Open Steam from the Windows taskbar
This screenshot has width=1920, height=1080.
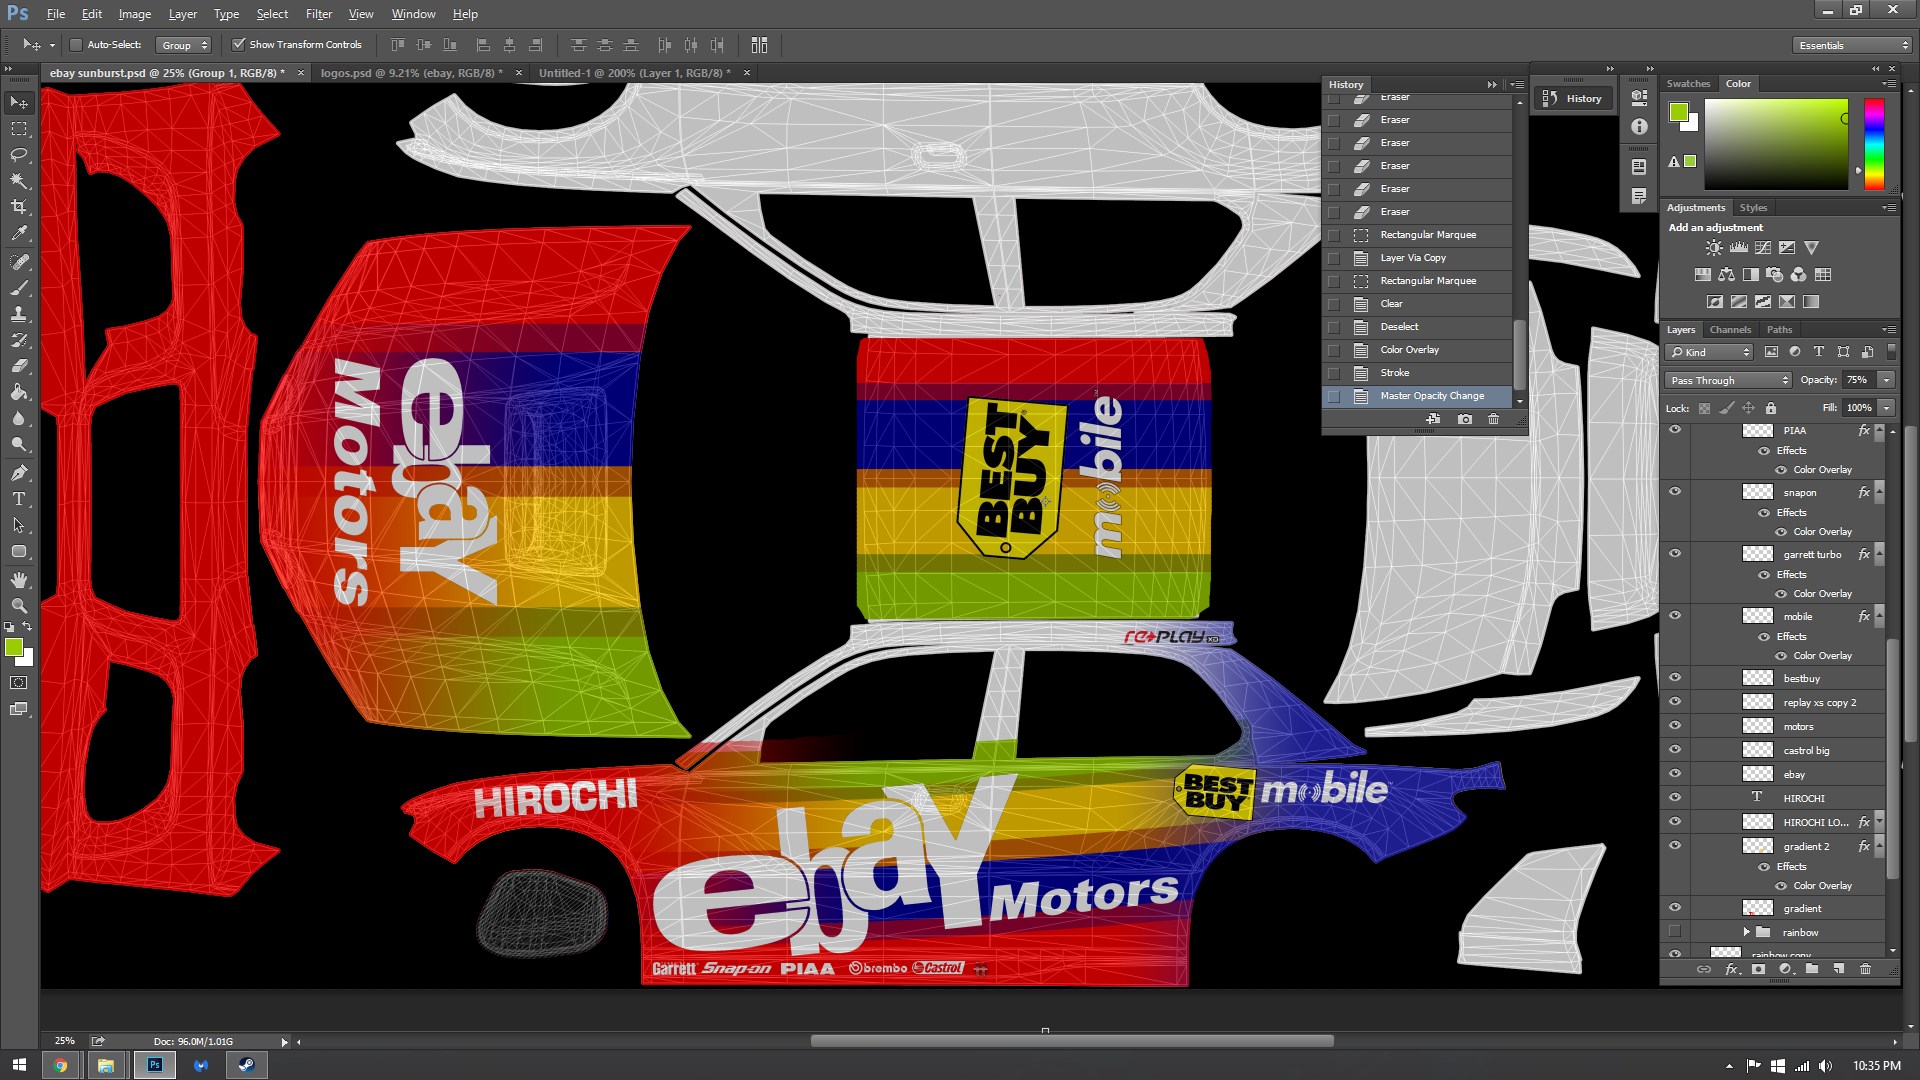click(246, 1065)
